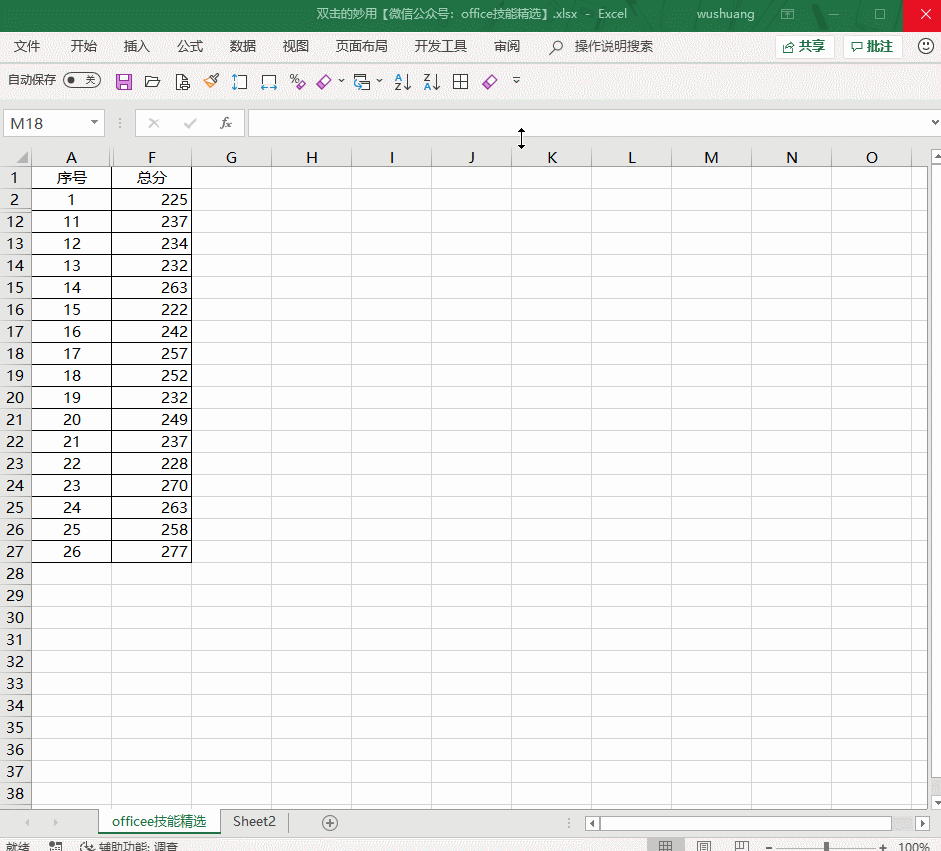Open the Paste Special dropdown arrow
The image size is (941, 851).
tap(379, 80)
